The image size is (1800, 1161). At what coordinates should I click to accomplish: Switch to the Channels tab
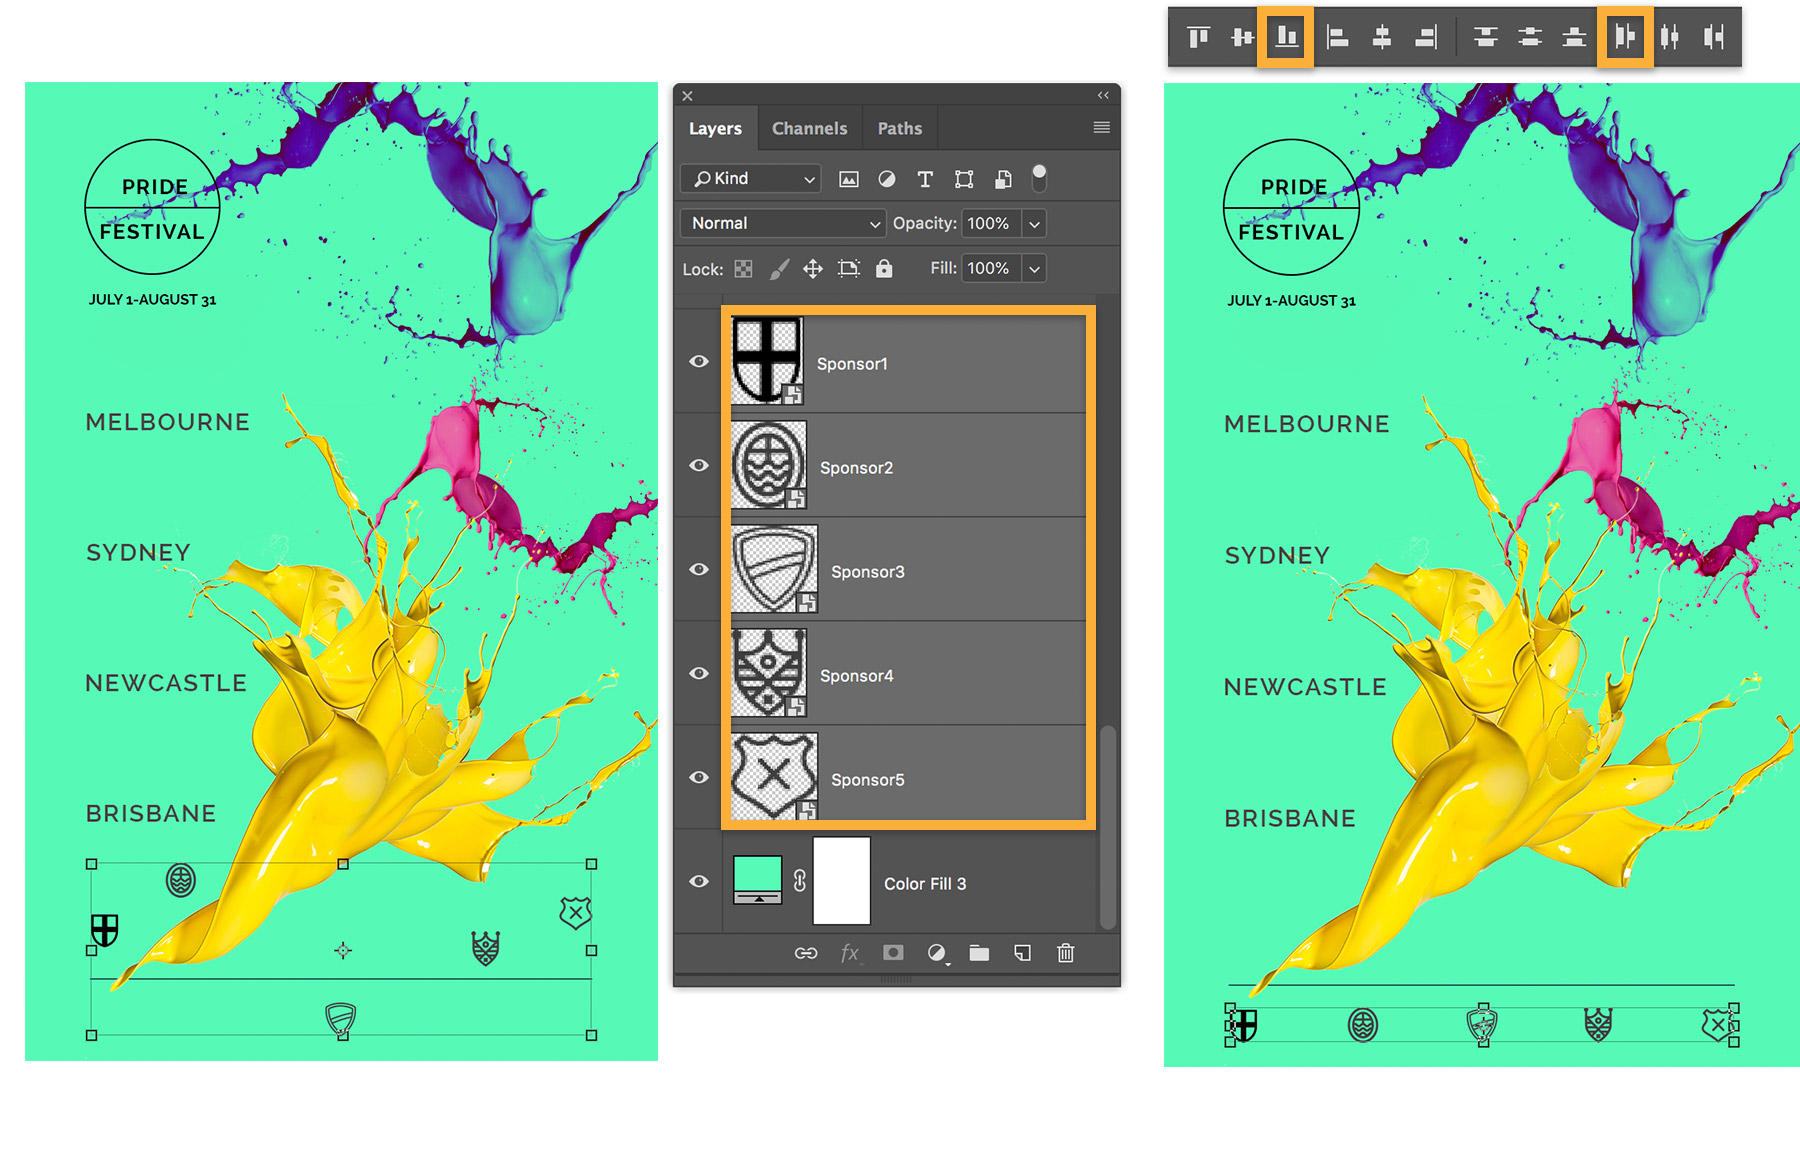click(x=810, y=128)
